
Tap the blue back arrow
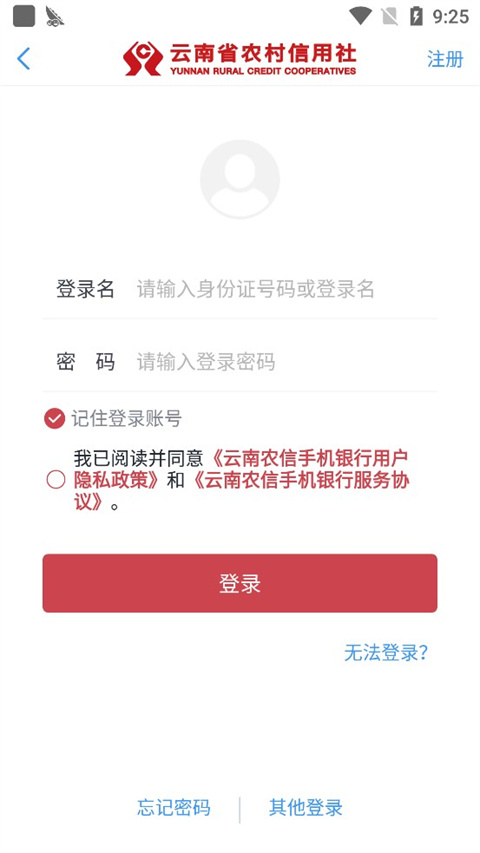[23, 59]
